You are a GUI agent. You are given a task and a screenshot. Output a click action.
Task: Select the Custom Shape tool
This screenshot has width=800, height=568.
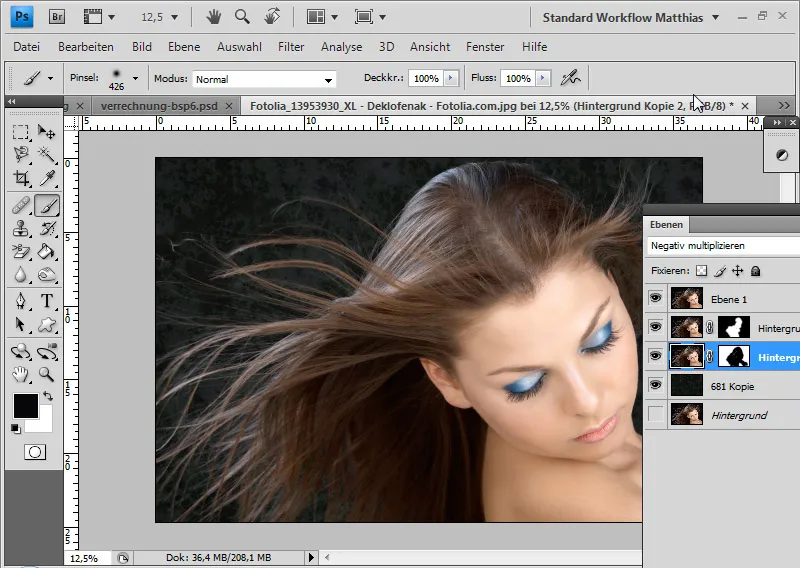(46, 325)
